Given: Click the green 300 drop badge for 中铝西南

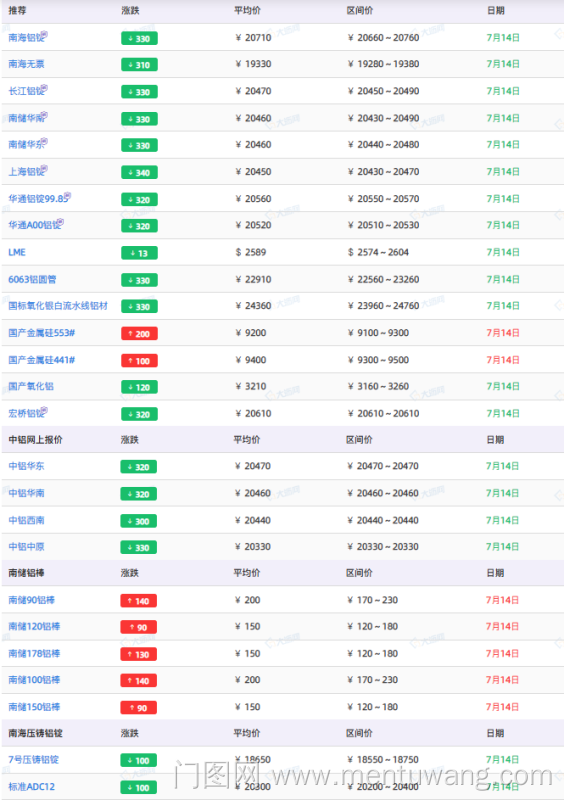Looking at the screenshot, I should [x=139, y=521].
